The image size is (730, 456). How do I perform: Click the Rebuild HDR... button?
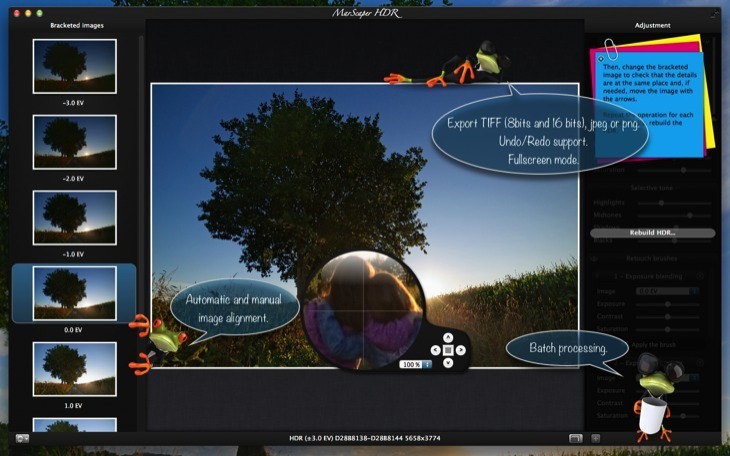(x=652, y=233)
